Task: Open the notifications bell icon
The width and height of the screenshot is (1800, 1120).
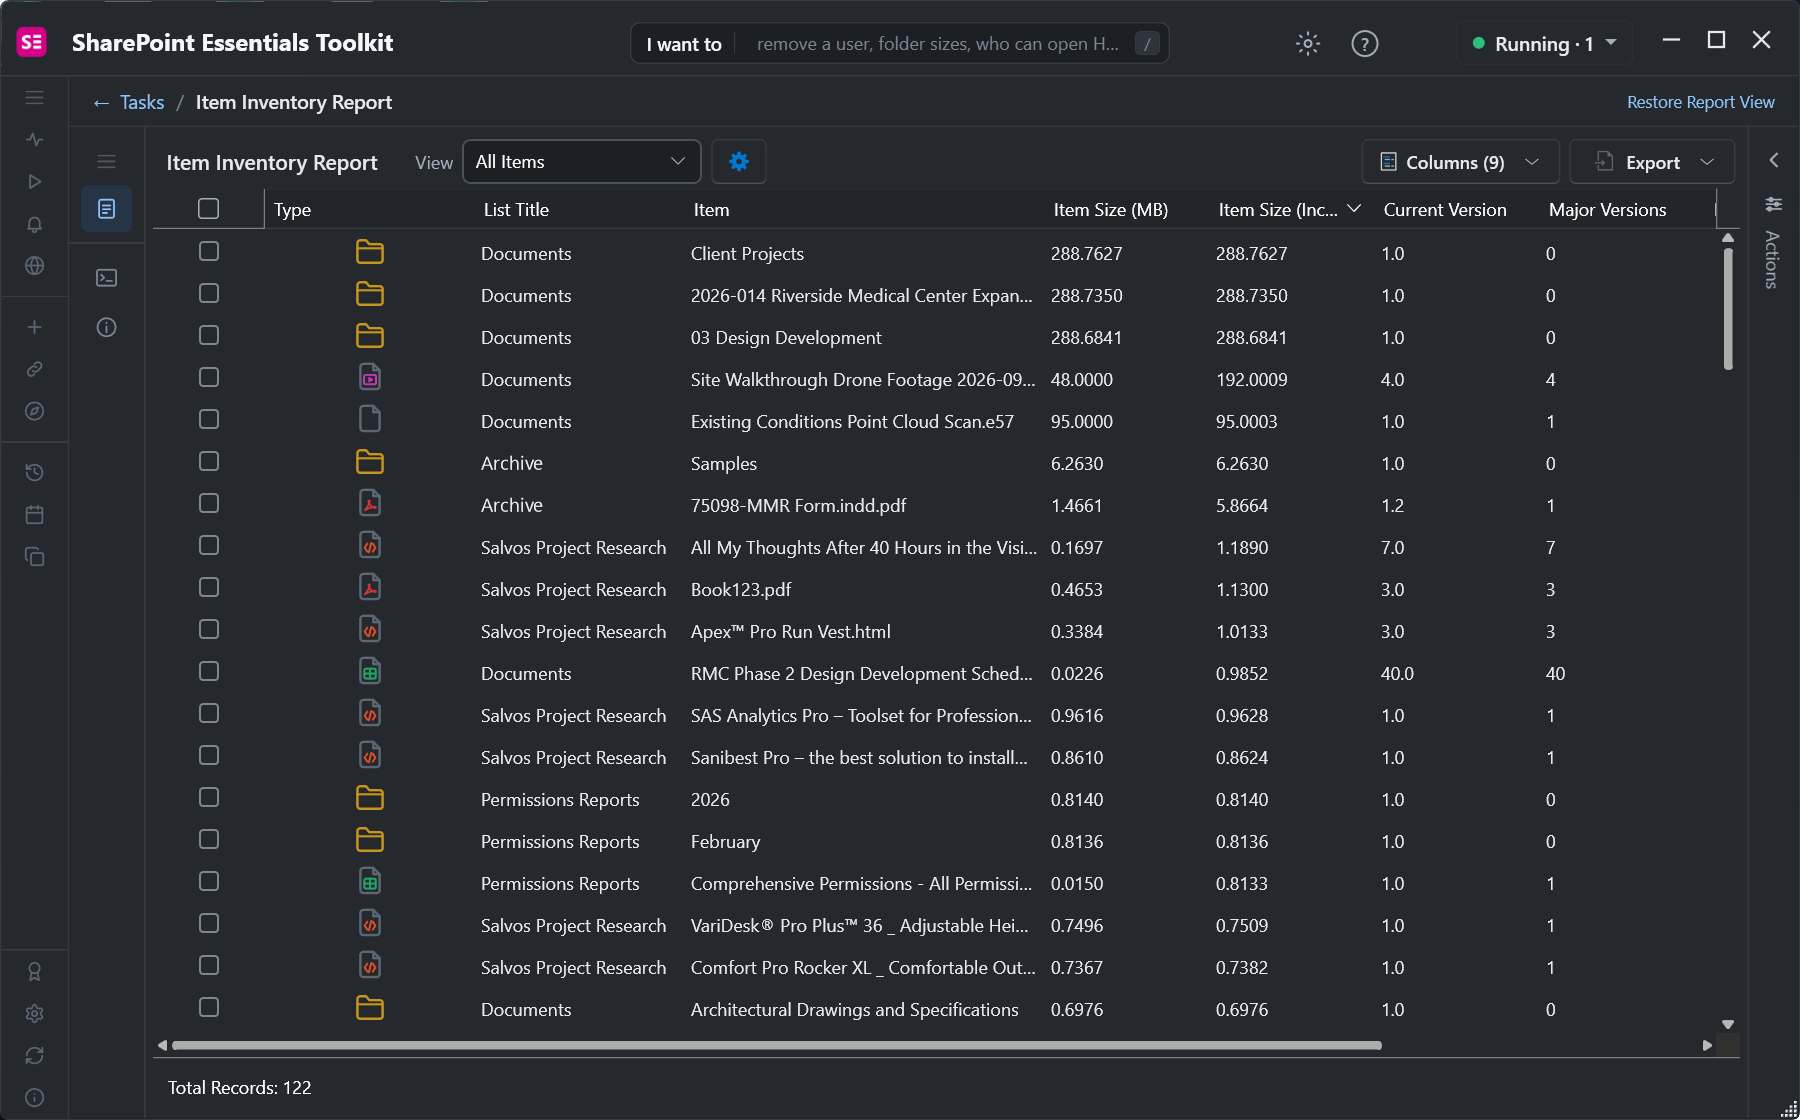Action: (35, 224)
